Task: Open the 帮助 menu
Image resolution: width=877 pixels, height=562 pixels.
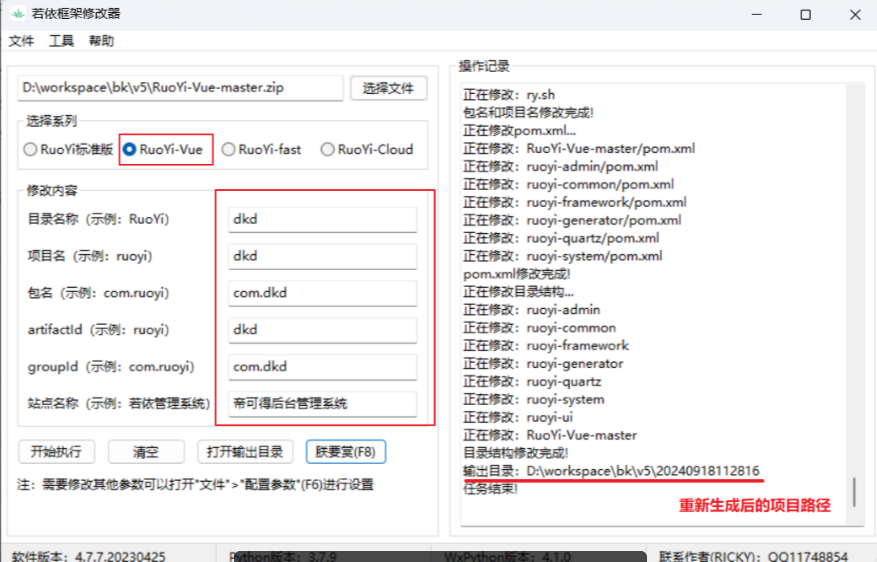Action: [x=101, y=41]
